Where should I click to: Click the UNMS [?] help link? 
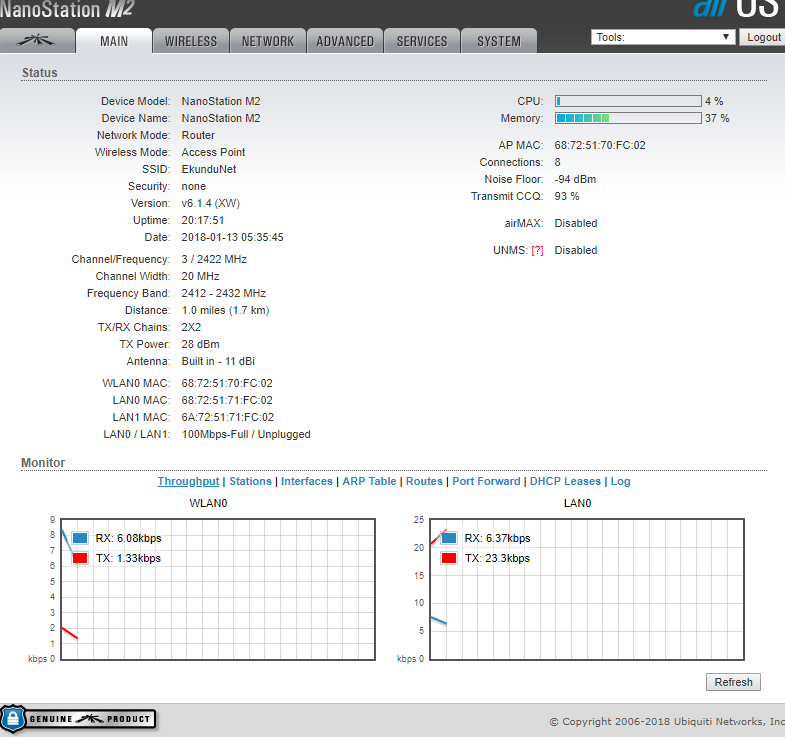tap(537, 250)
